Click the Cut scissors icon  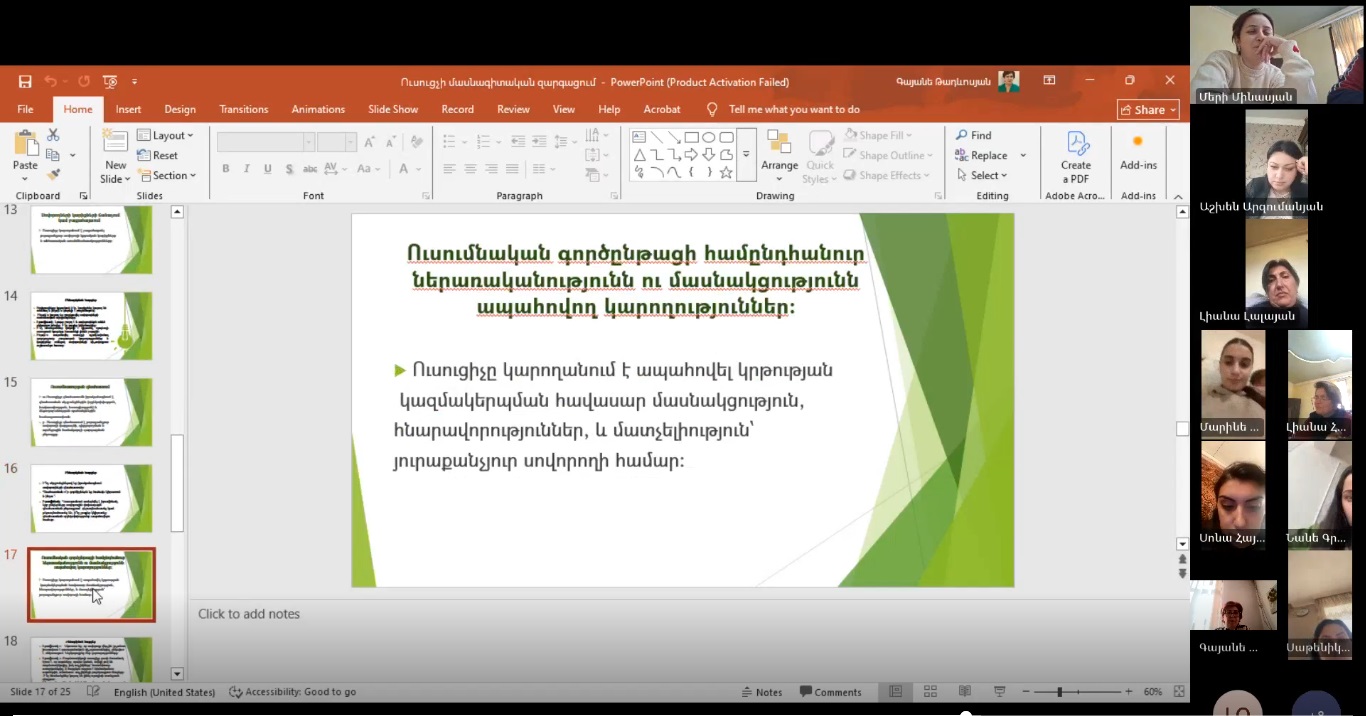(53, 135)
